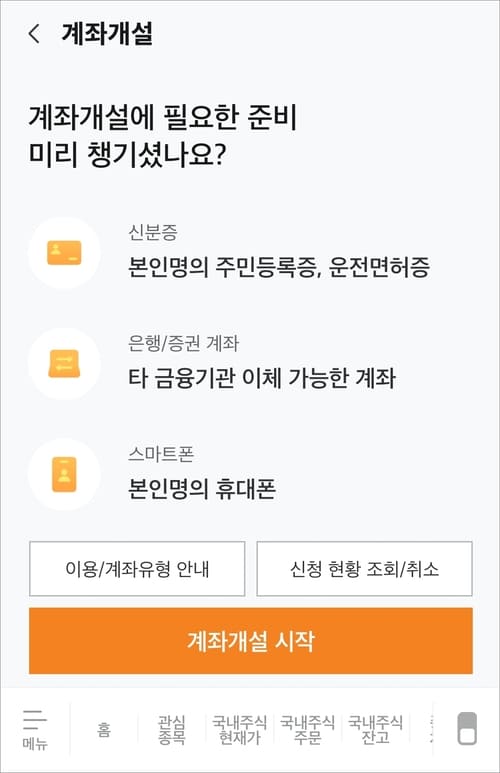
Task: Tap the 신분증 label
Action: click(x=153, y=232)
